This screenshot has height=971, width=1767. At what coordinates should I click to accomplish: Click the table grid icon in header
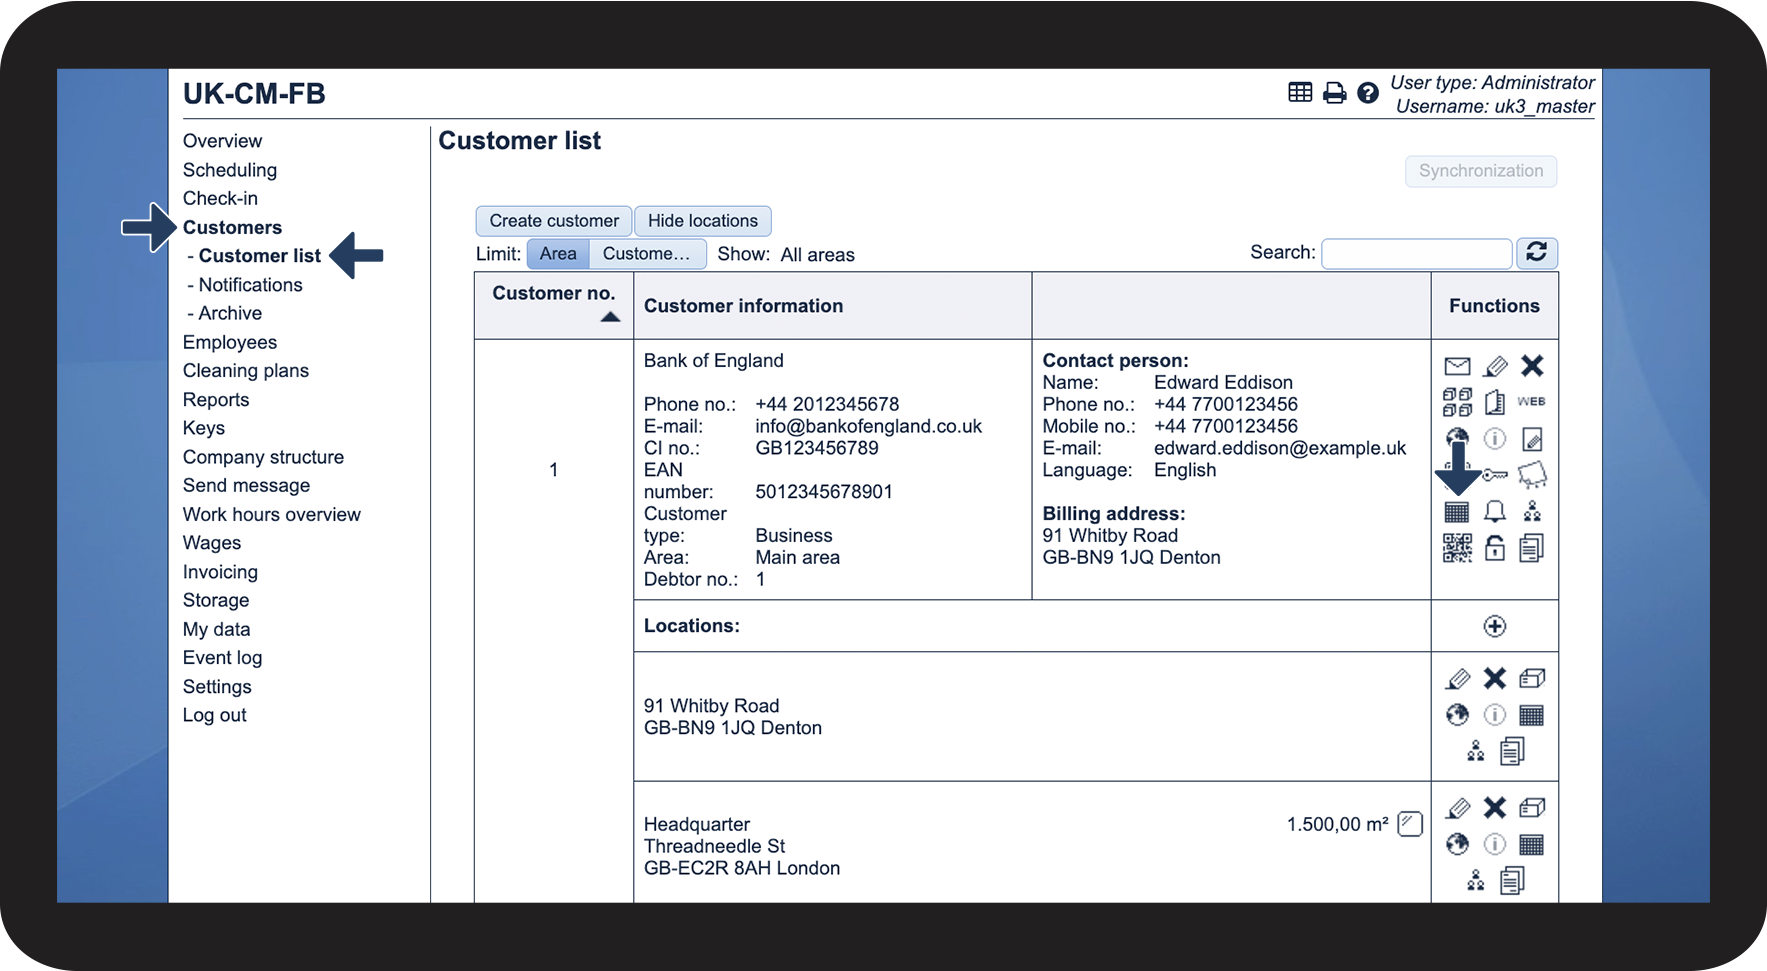tap(1300, 93)
